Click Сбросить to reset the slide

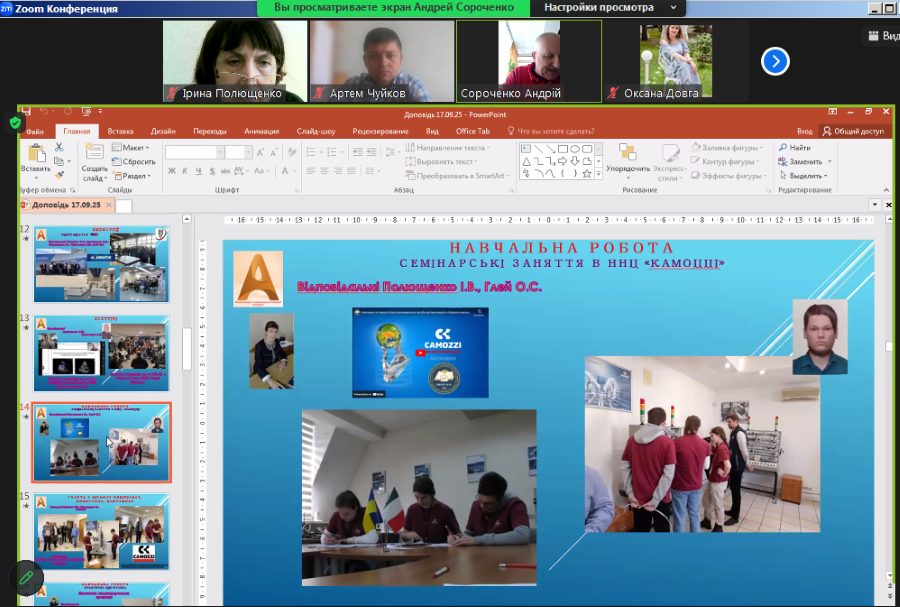click(134, 162)
